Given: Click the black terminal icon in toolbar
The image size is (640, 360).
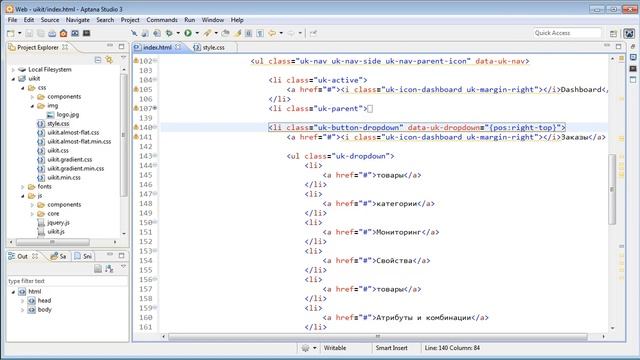Looking at the screenshot, I should [x=87, y=33].
